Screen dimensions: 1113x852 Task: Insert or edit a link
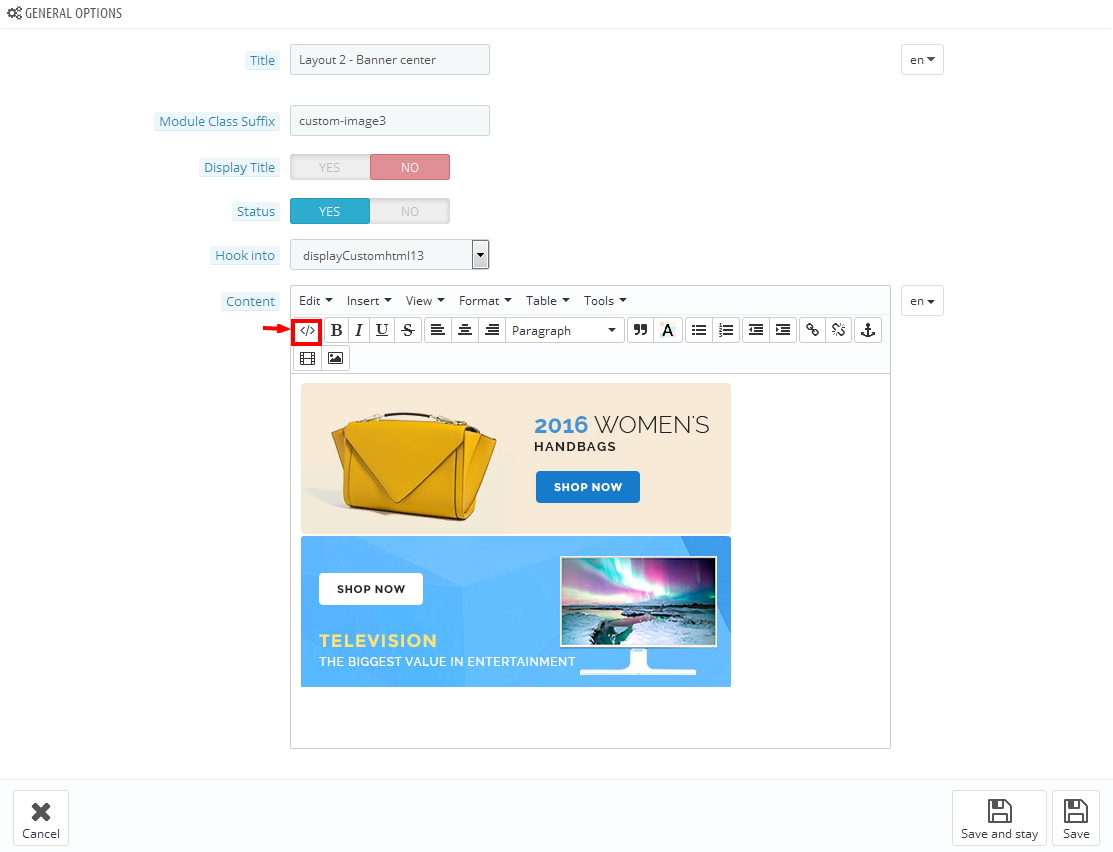813,330
